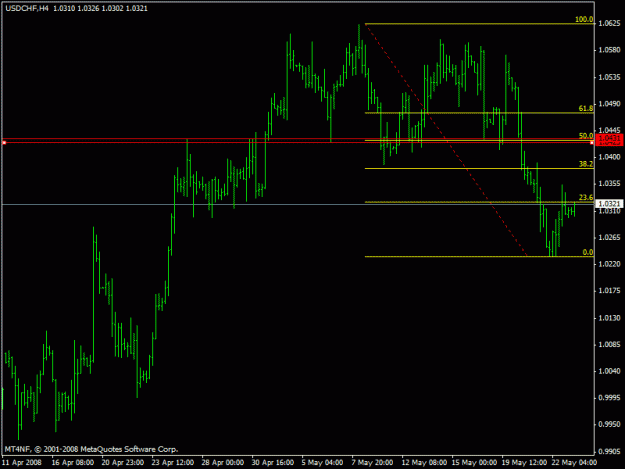The height and width of the screenshot is (469, 625).
Task: Click the 1.0220 price axis label
Action: point(609,264)
